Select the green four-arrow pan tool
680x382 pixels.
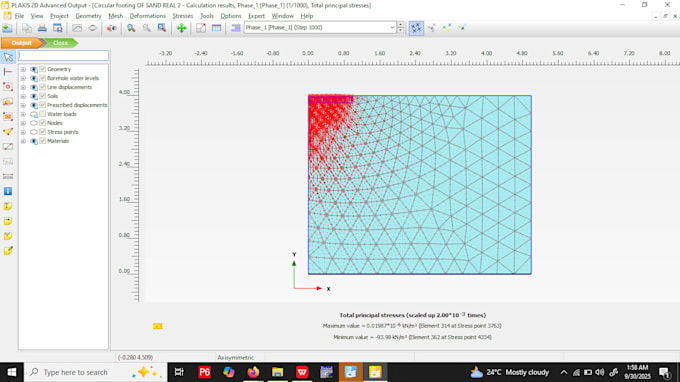181,28
